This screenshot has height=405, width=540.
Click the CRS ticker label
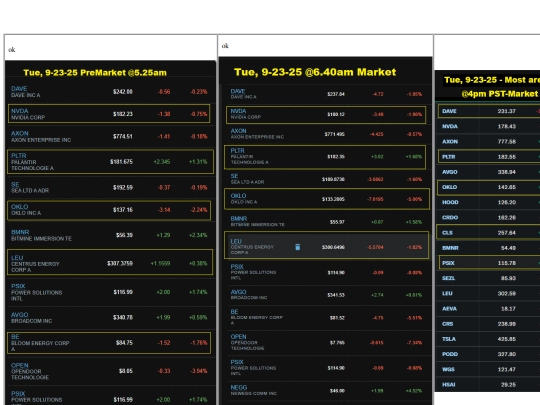click(448, 324)
